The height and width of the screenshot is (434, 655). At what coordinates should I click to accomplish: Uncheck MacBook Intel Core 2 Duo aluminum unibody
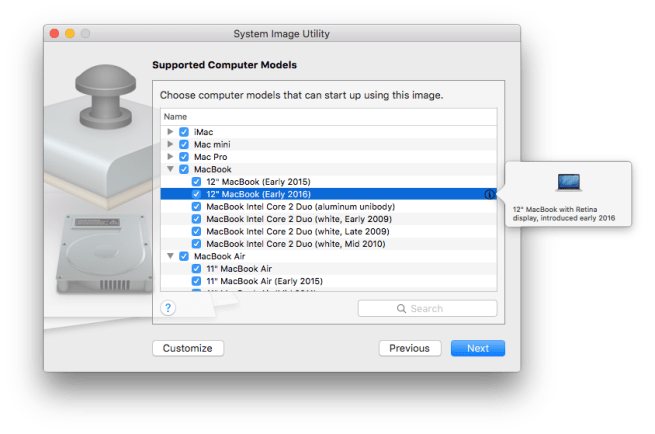tap(196, 207)
